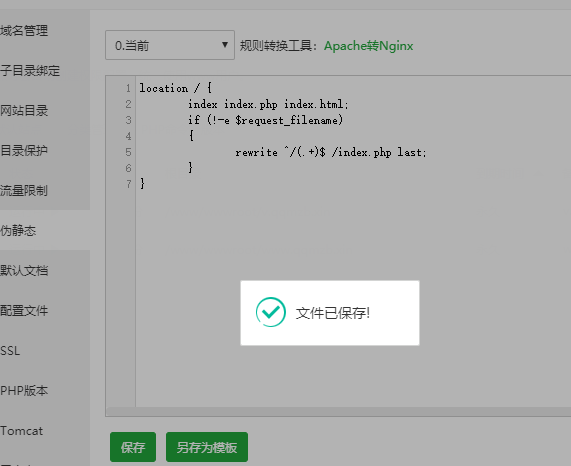This screenshot has width=571, height=466.
Task: Select the Tomcat tab
Action: pyautogui.click(x=21, y=431)
